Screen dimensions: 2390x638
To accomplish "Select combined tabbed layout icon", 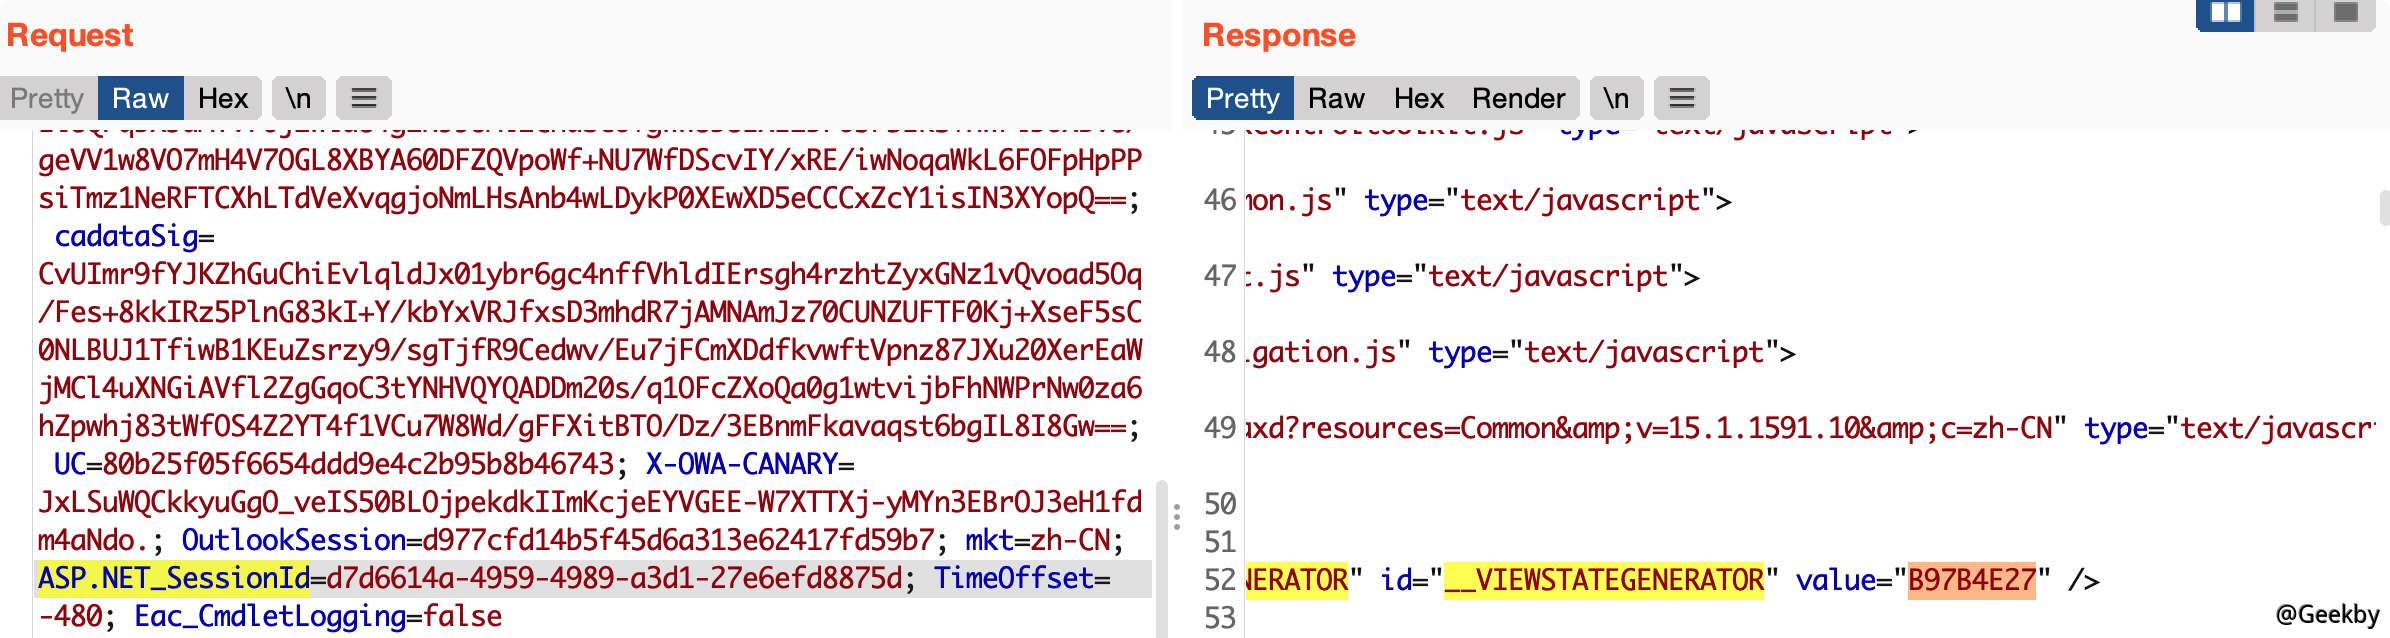I will coord(2345,13).
